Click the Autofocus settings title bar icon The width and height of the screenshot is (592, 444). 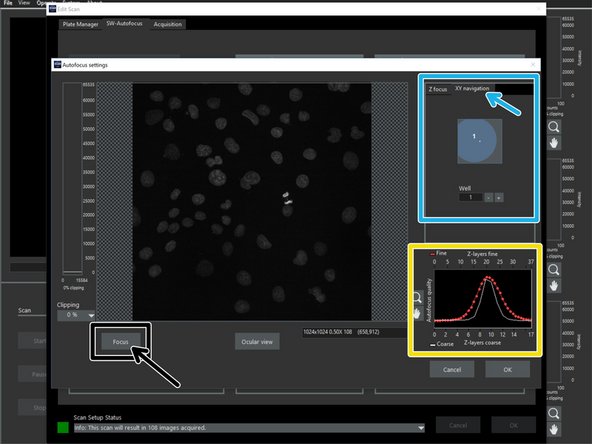(x=57, y=65)
